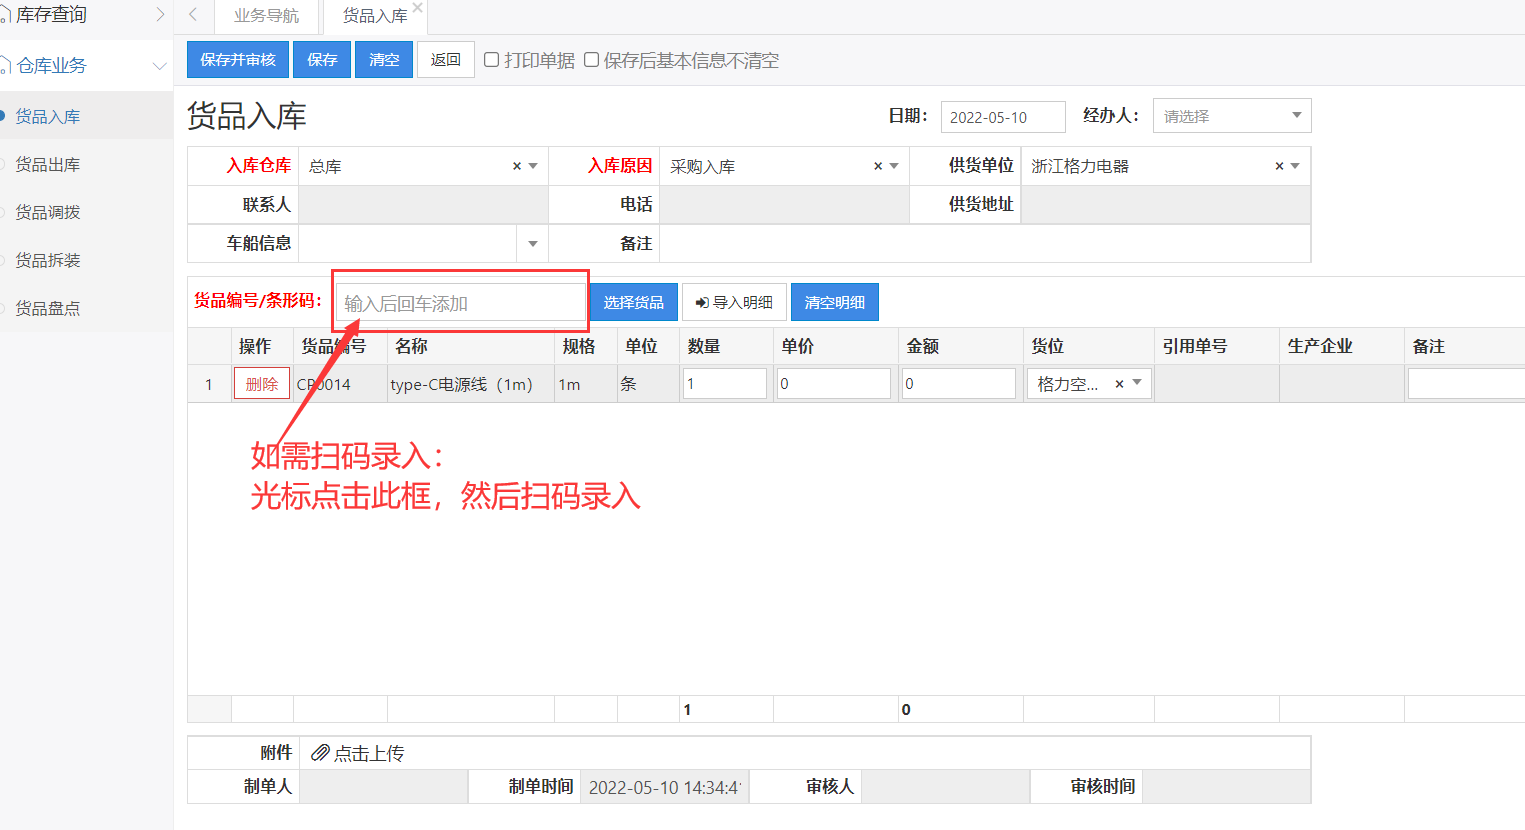Open the 供货单位 dropdown arrow
This screenshot has height=830, width=1525.
coord(1295,166)
